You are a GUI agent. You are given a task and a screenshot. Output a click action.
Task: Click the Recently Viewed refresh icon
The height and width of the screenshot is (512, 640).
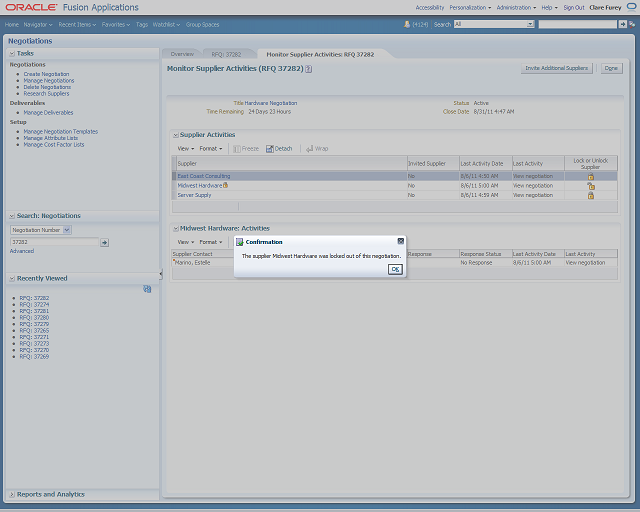(147, 289)
